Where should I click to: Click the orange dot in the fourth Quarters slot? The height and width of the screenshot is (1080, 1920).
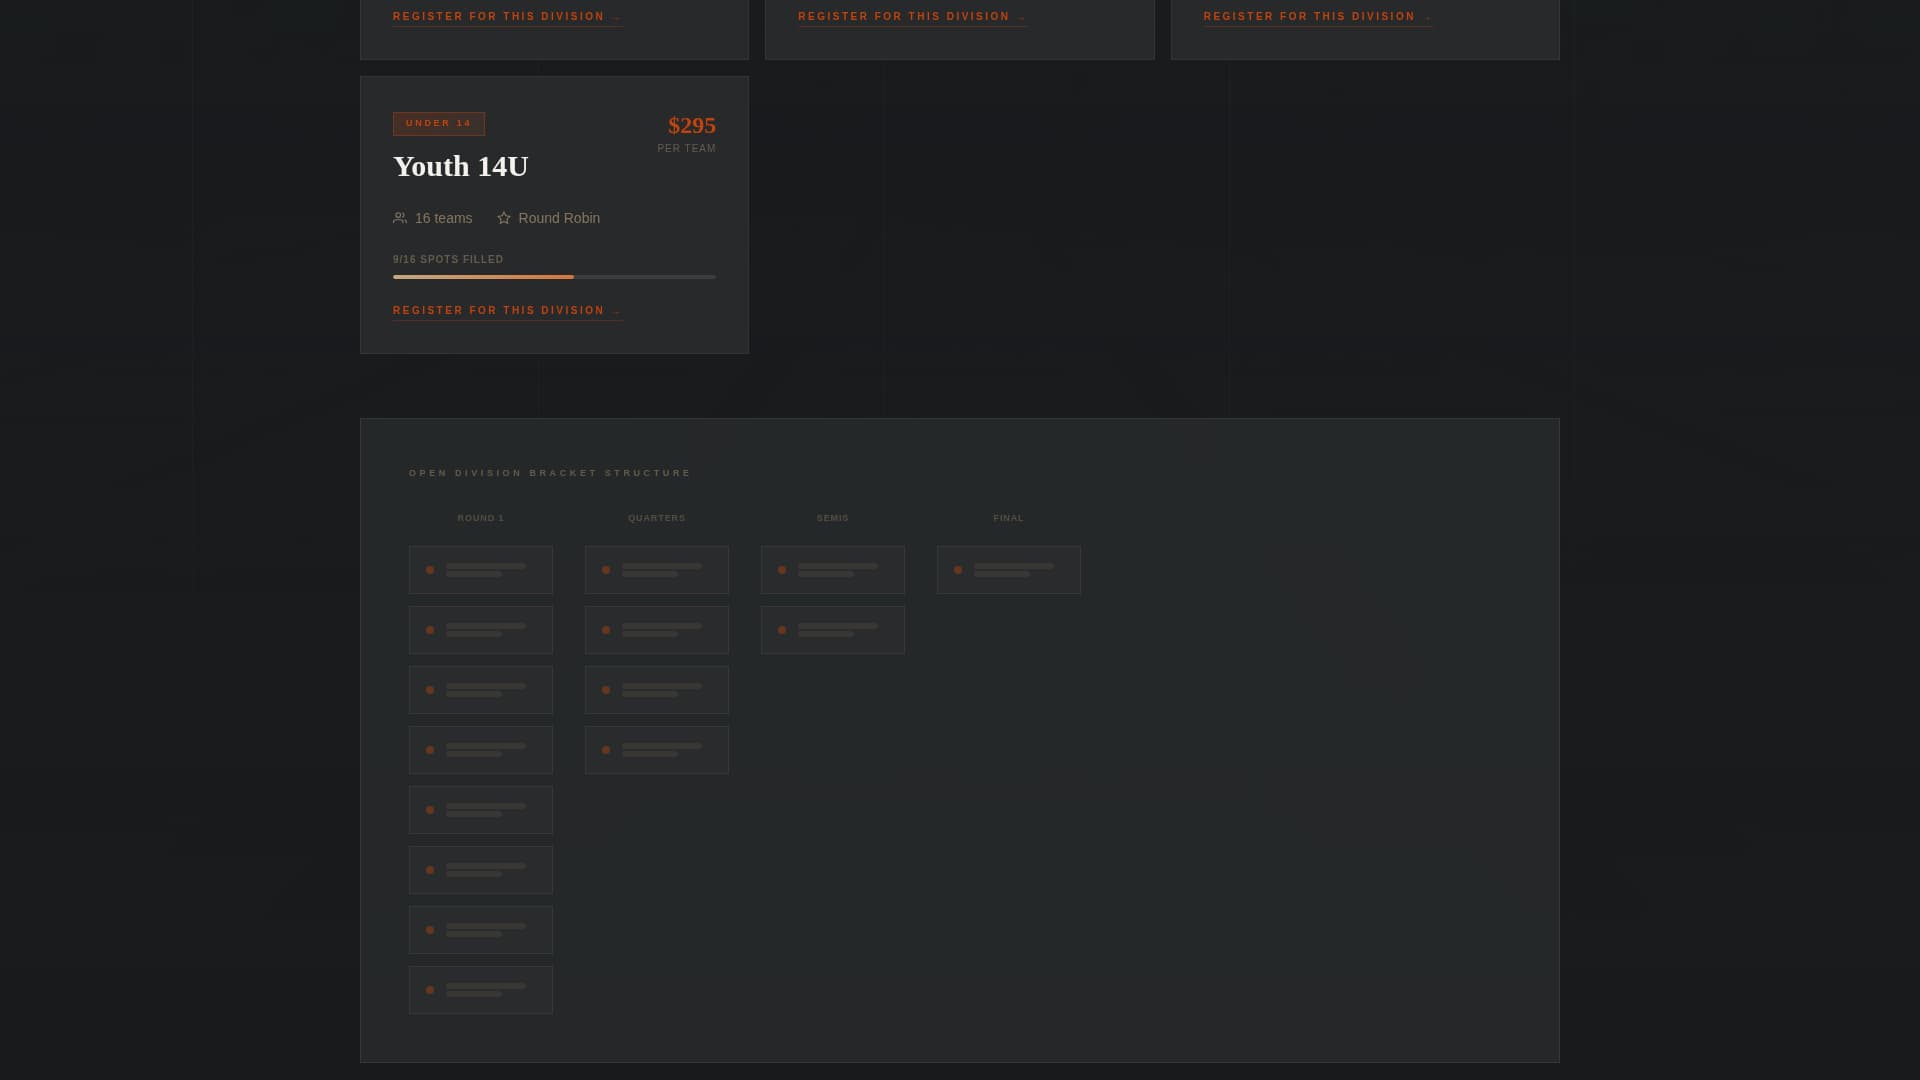(x=606, y=750)
